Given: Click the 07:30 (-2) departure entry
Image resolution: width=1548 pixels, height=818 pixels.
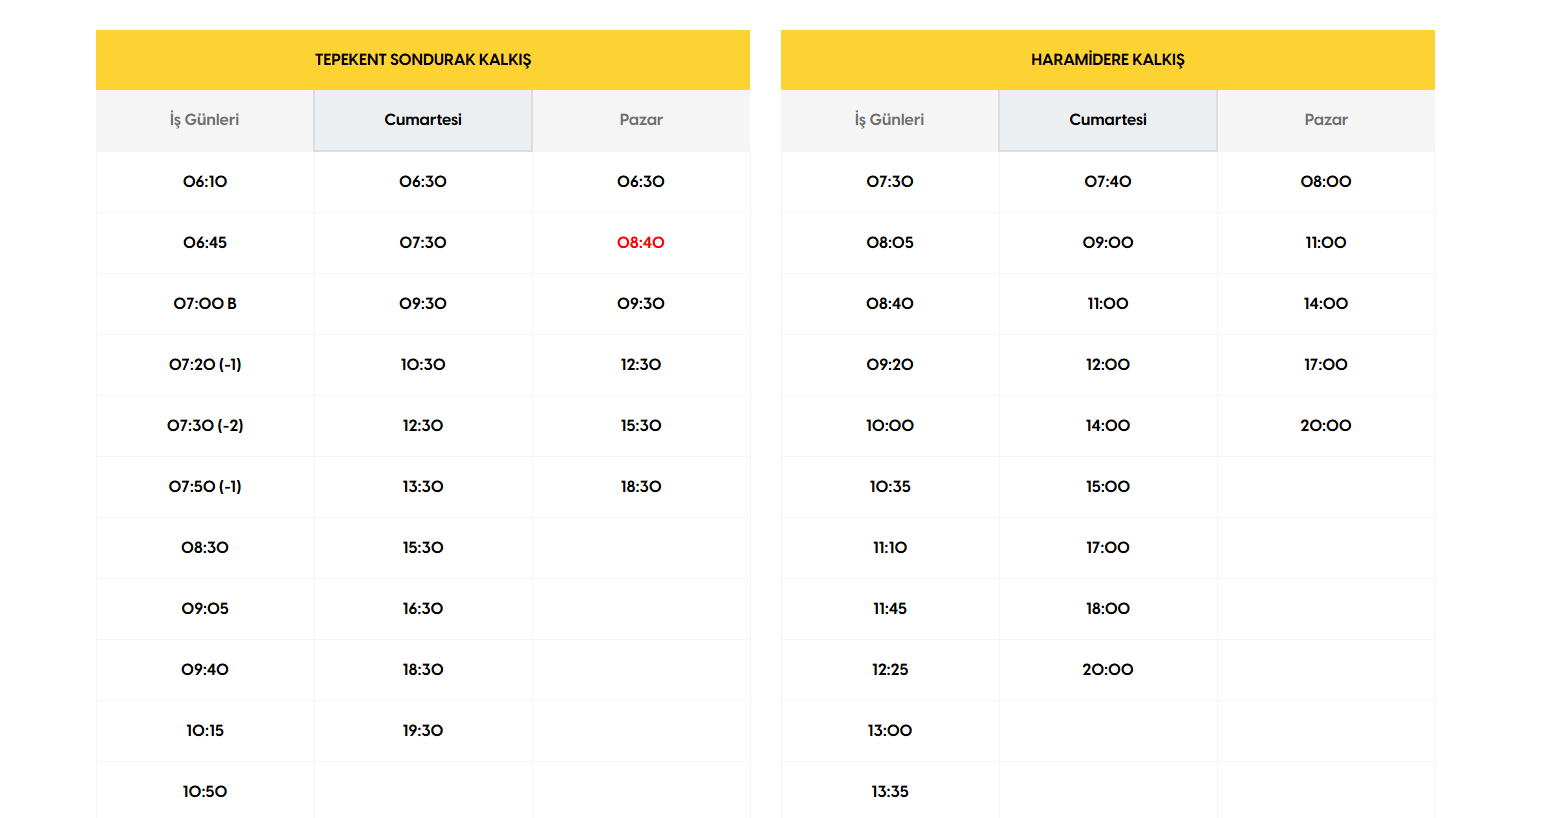Looking at the screenshot, I should (x=205, y=426).
